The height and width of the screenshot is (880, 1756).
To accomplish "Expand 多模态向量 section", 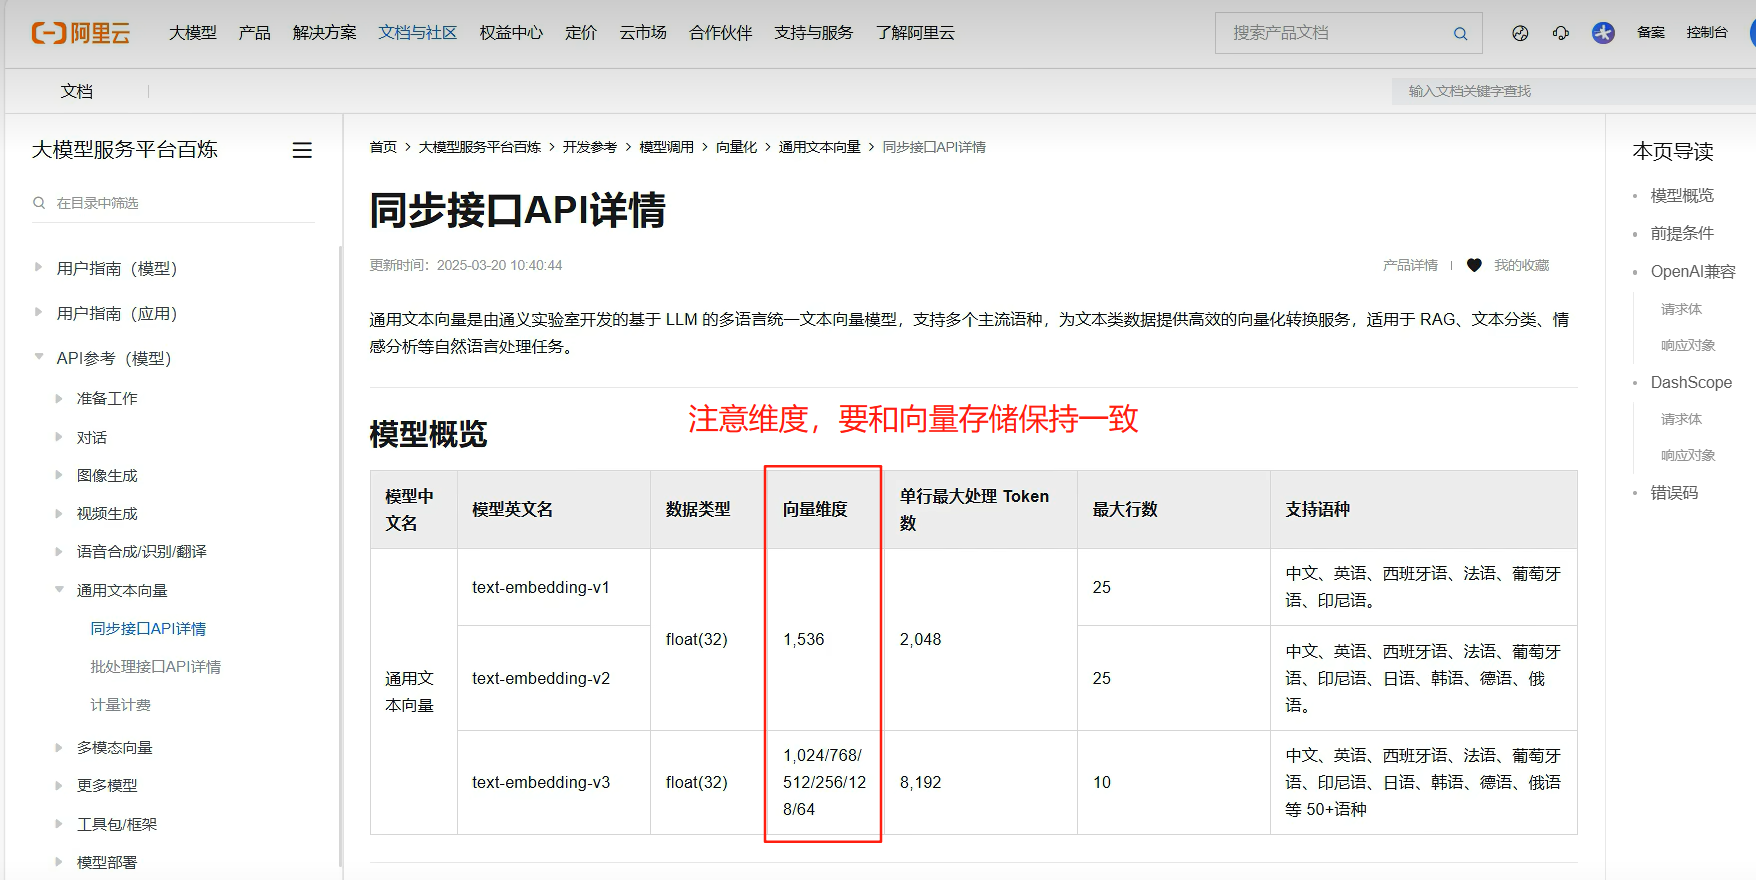I will (59, 747).
